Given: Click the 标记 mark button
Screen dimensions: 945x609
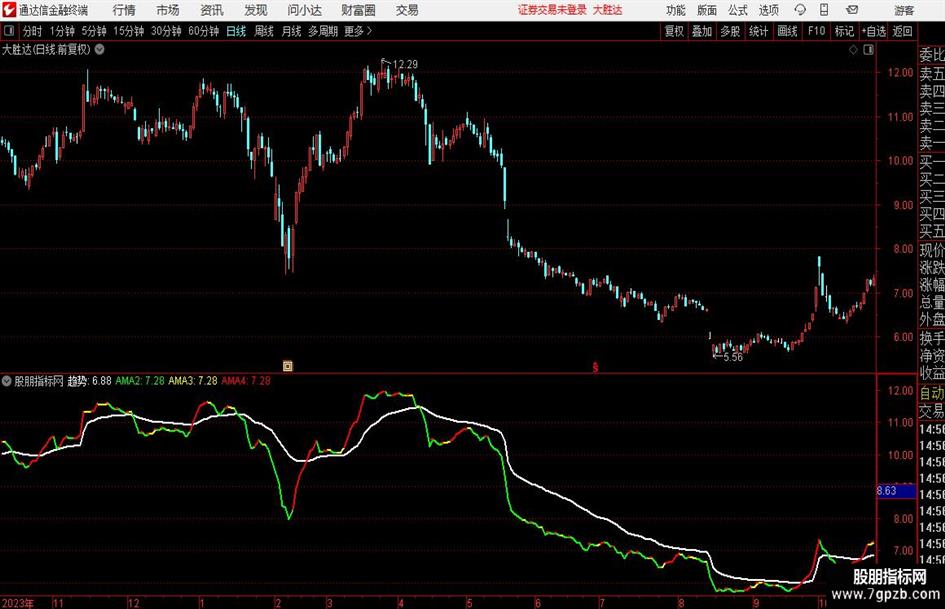Looking at the screenshot, I should coord(844,31).
